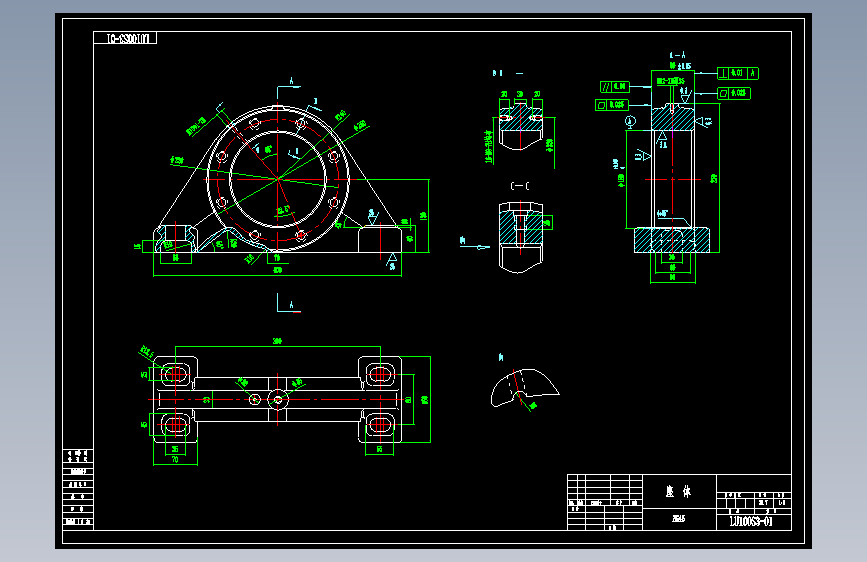Click the datum circle symbol left of section A-A

point(630,121)
